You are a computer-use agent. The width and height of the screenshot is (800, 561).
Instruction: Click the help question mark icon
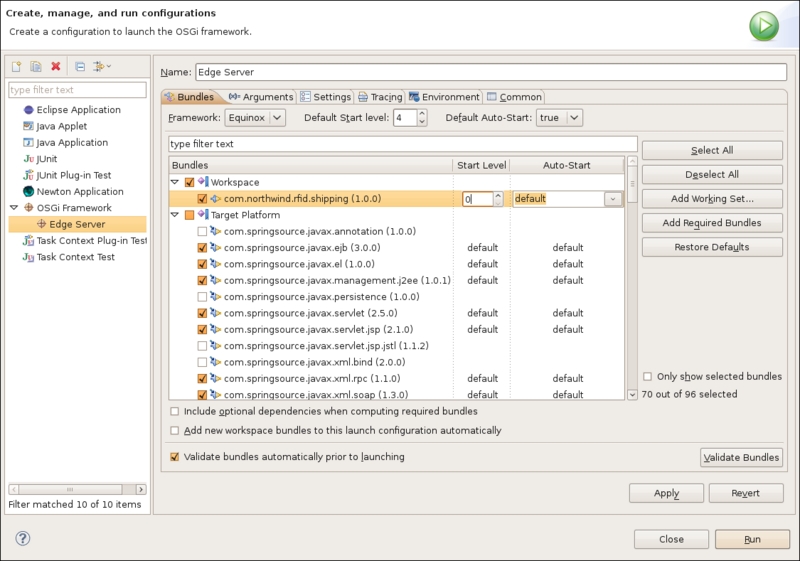(x=22, y=538)
